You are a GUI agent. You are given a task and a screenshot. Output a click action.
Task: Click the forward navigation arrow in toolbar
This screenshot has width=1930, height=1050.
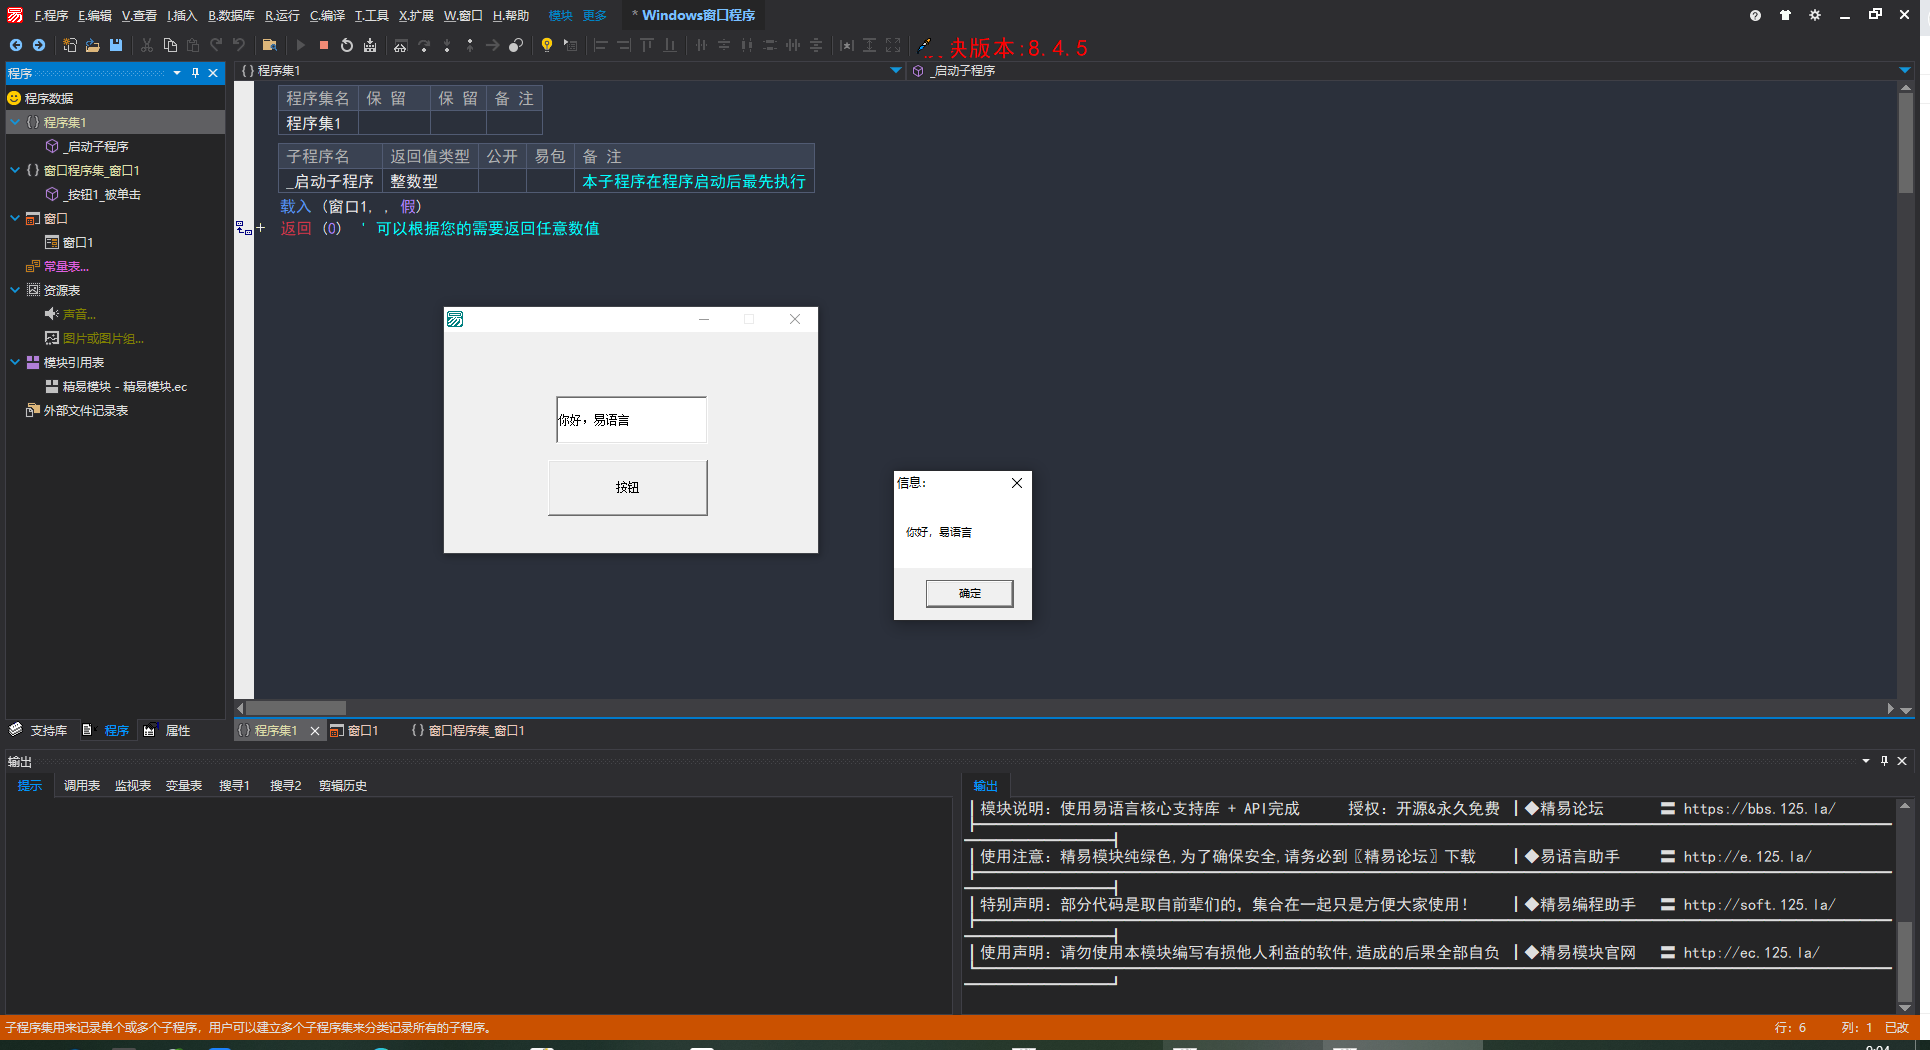(39, 45)
